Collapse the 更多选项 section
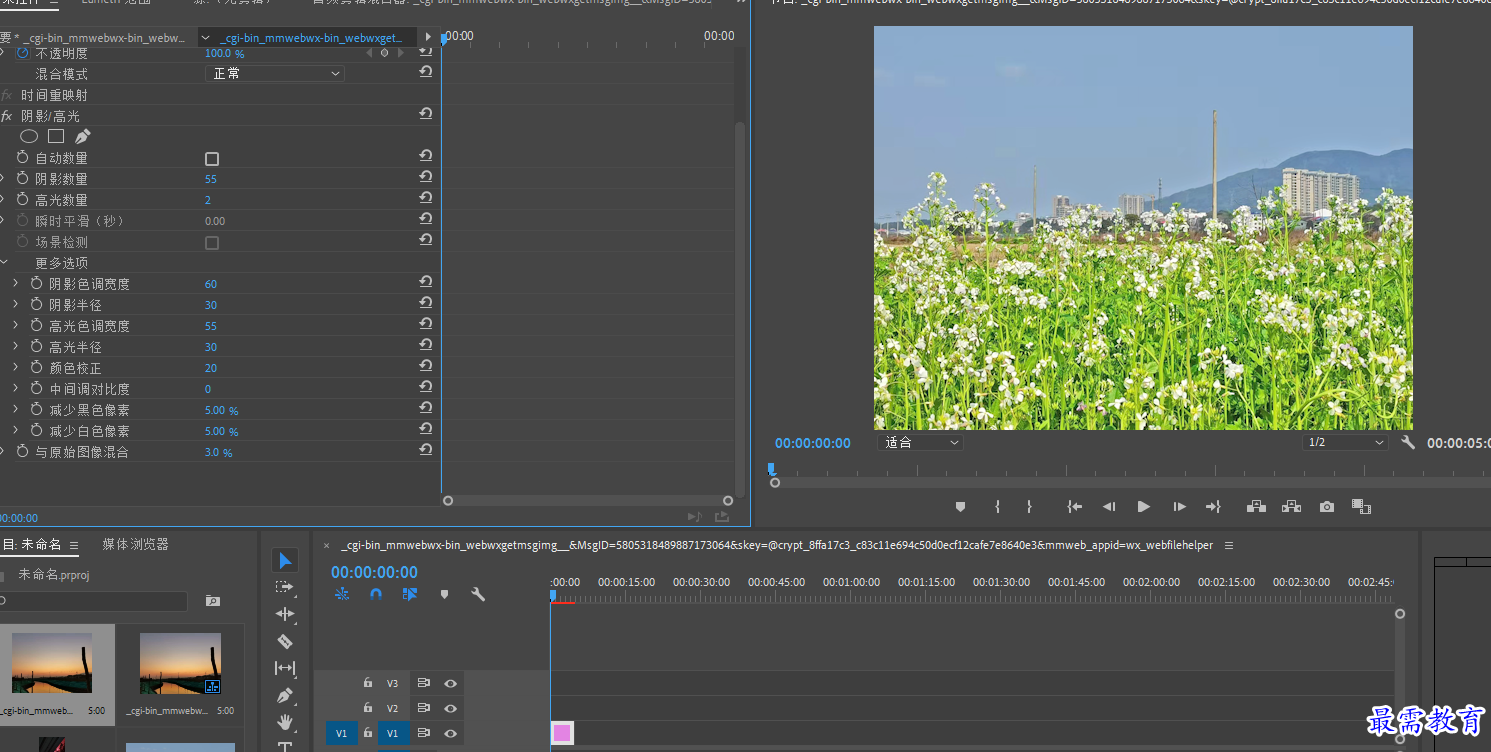The image size is (1491, 752). tap(3, 263)
